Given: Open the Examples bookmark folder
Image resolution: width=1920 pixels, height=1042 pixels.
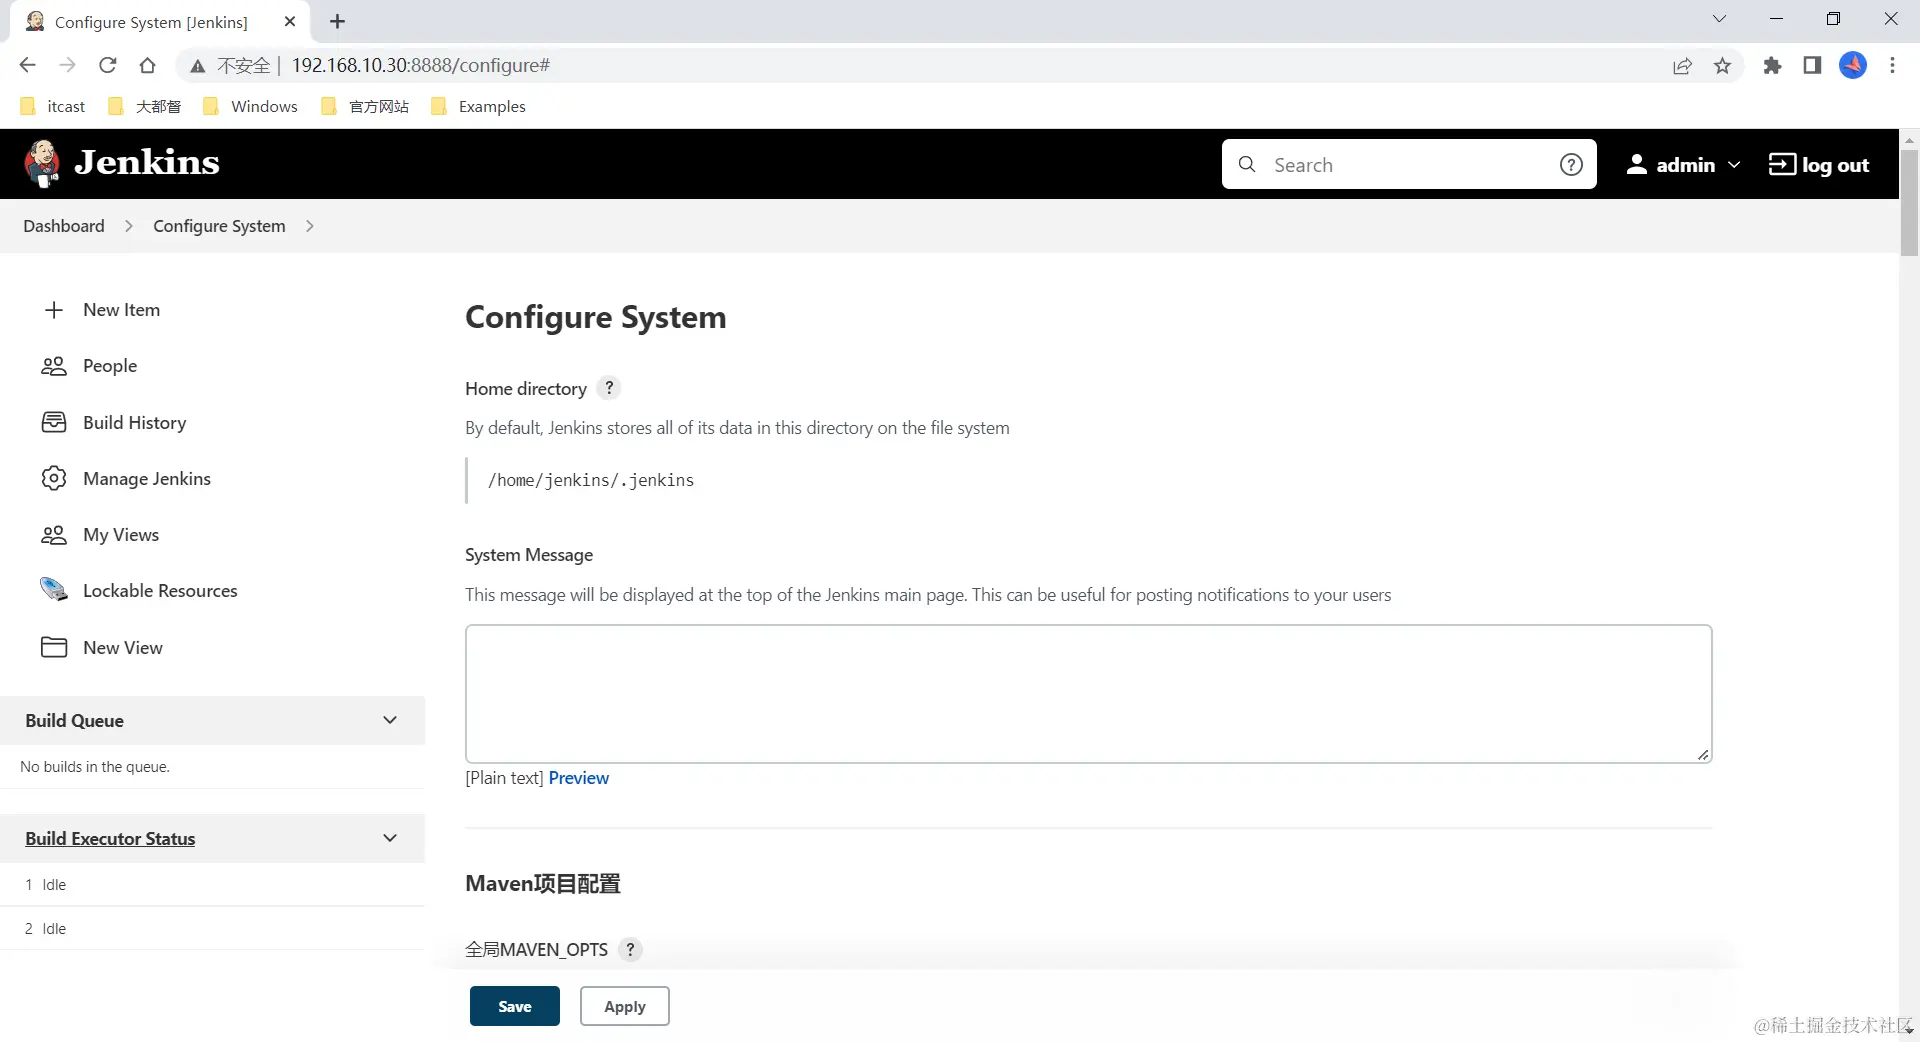Looking at the screenshot, I should point(478,106).
